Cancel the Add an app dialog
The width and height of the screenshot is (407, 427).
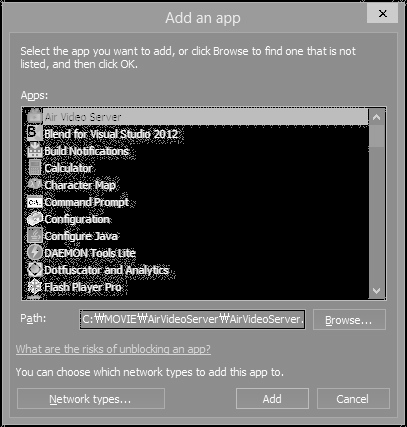coord(353,399)
